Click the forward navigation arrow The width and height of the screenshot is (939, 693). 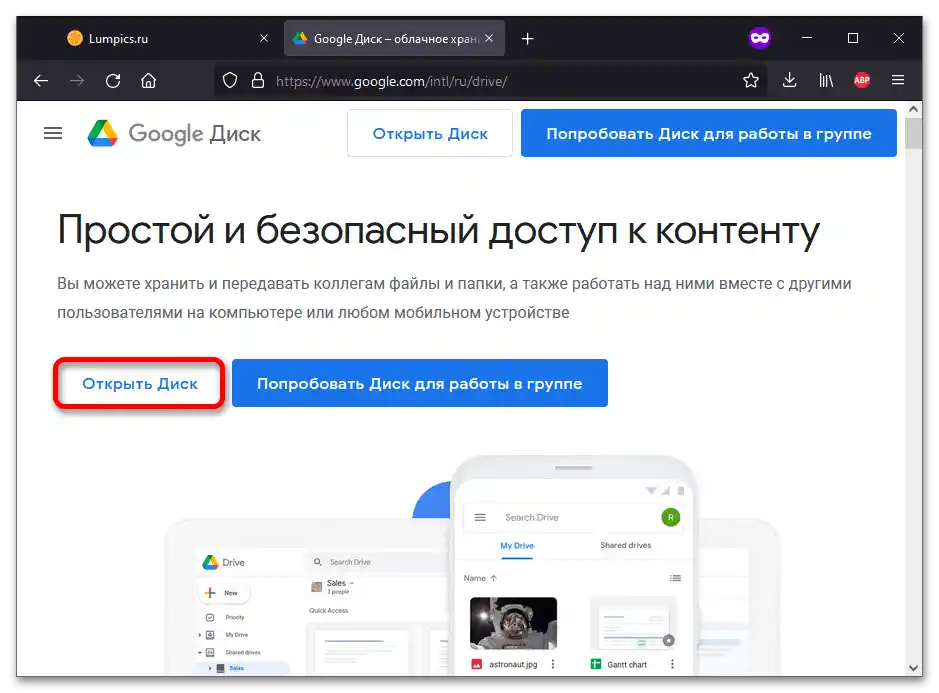click(77, 81)
